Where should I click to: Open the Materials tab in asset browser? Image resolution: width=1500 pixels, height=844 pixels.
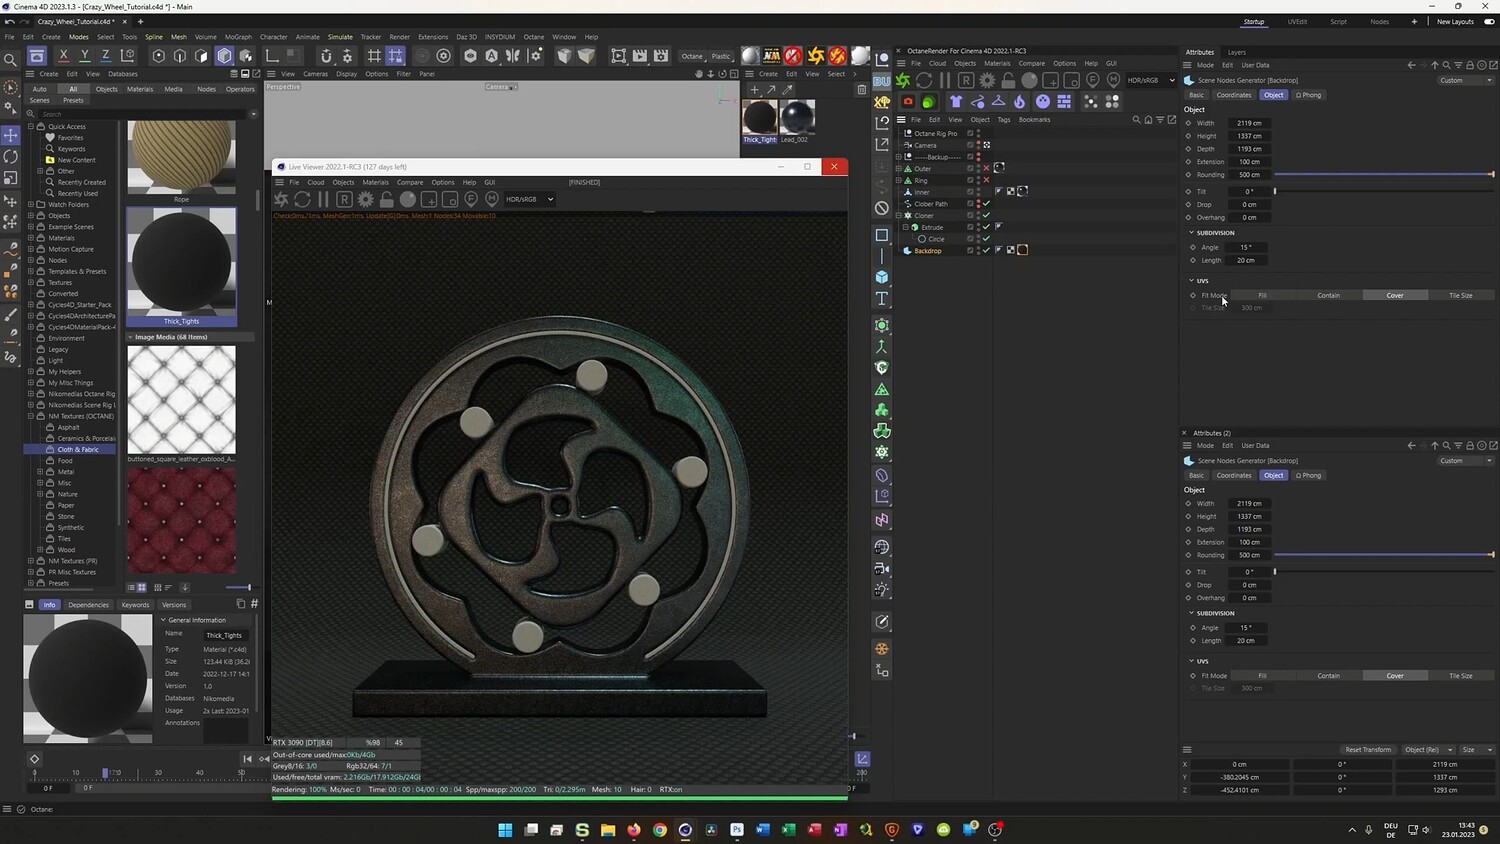[140, 89]
